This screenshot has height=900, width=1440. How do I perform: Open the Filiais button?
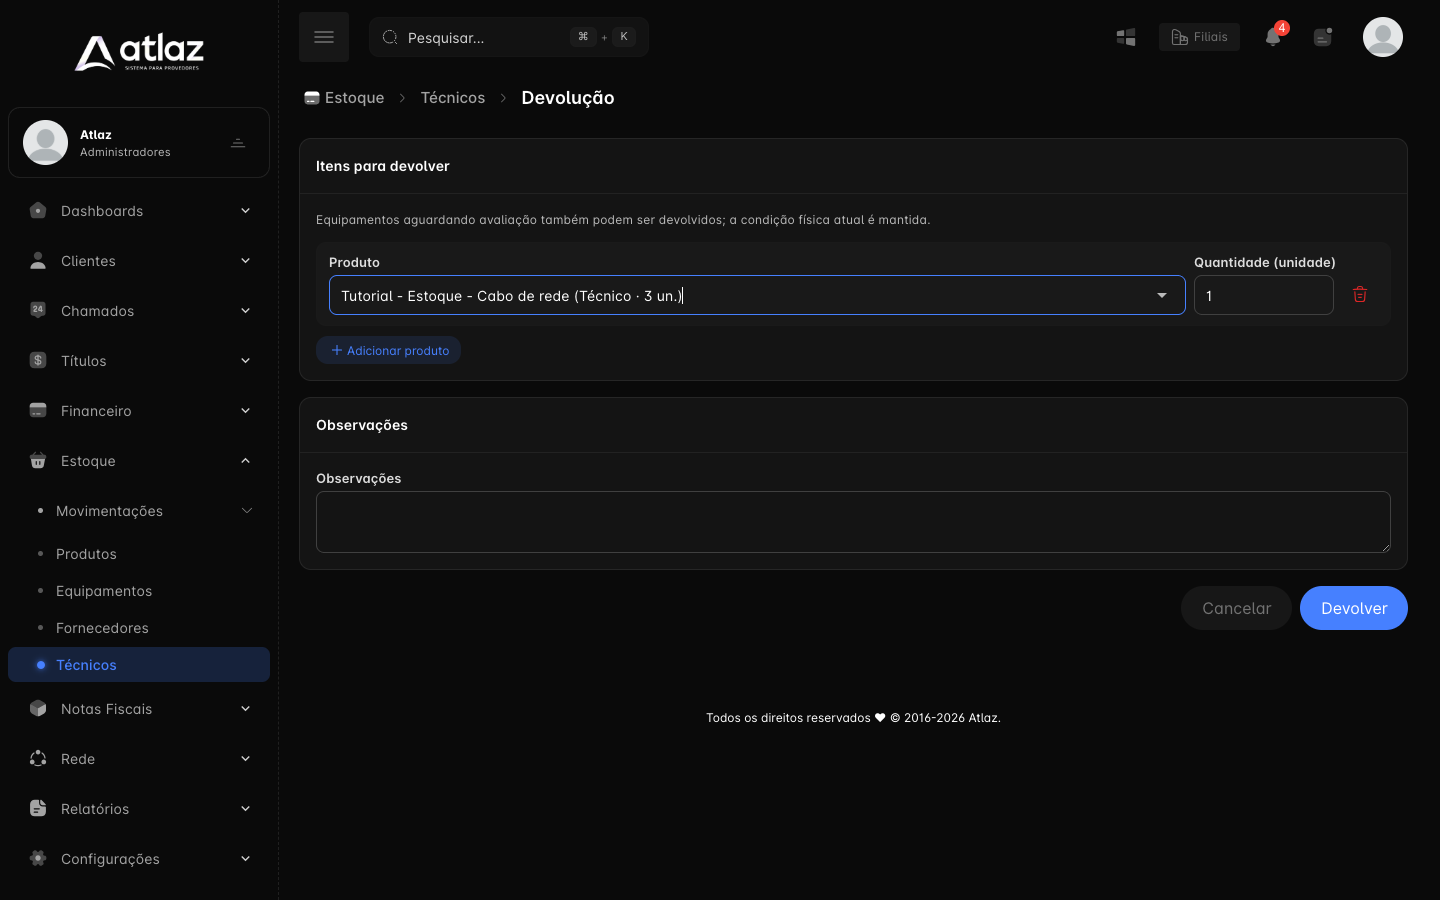(x=1199, y=37)
